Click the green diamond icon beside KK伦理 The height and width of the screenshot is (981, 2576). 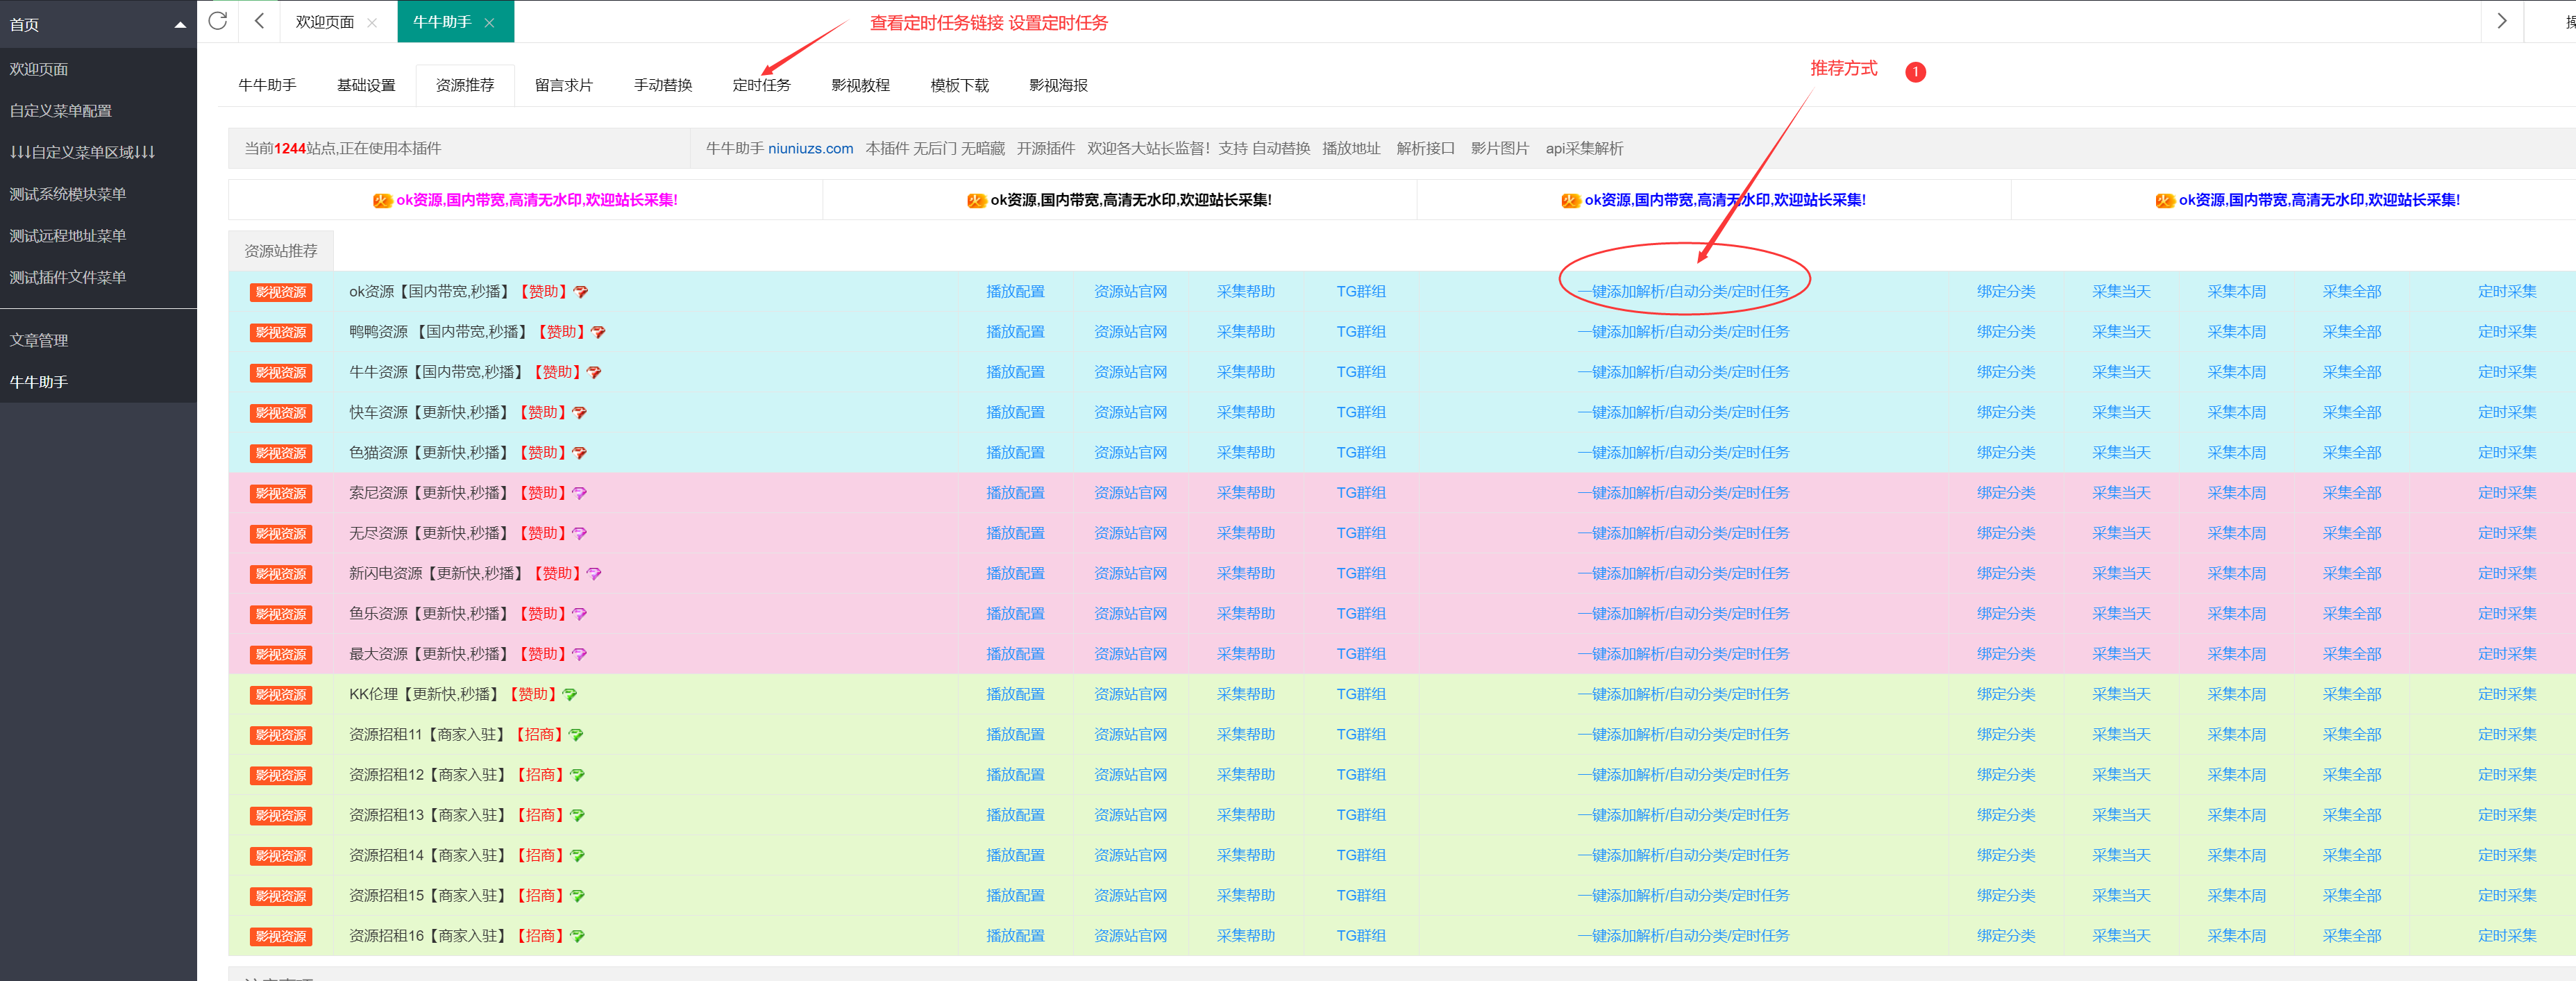coord(570,695)
